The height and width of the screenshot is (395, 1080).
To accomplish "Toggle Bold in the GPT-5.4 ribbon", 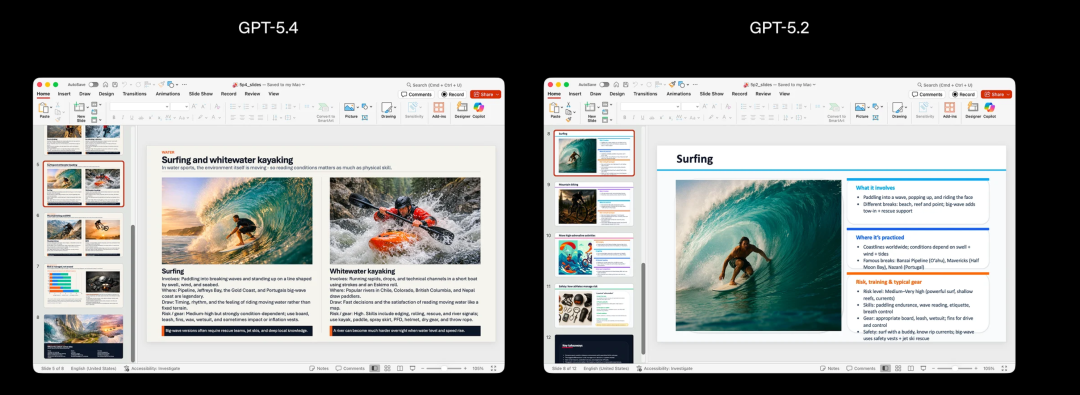I will [114, 117].
